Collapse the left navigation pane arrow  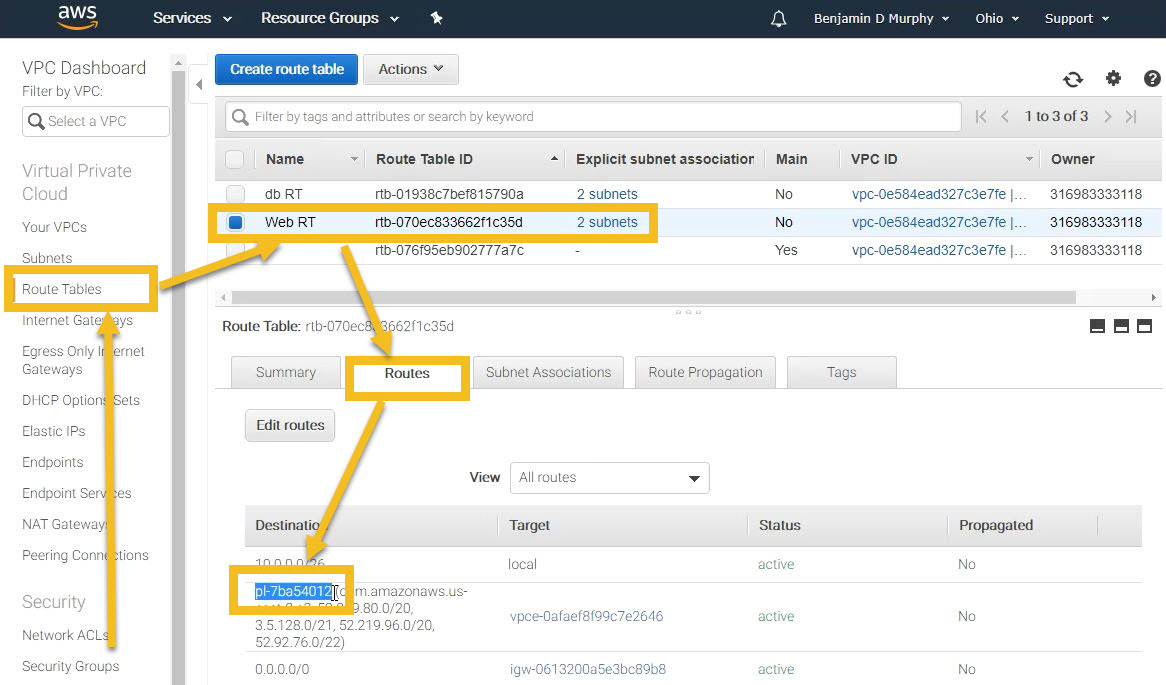[199, 85]
